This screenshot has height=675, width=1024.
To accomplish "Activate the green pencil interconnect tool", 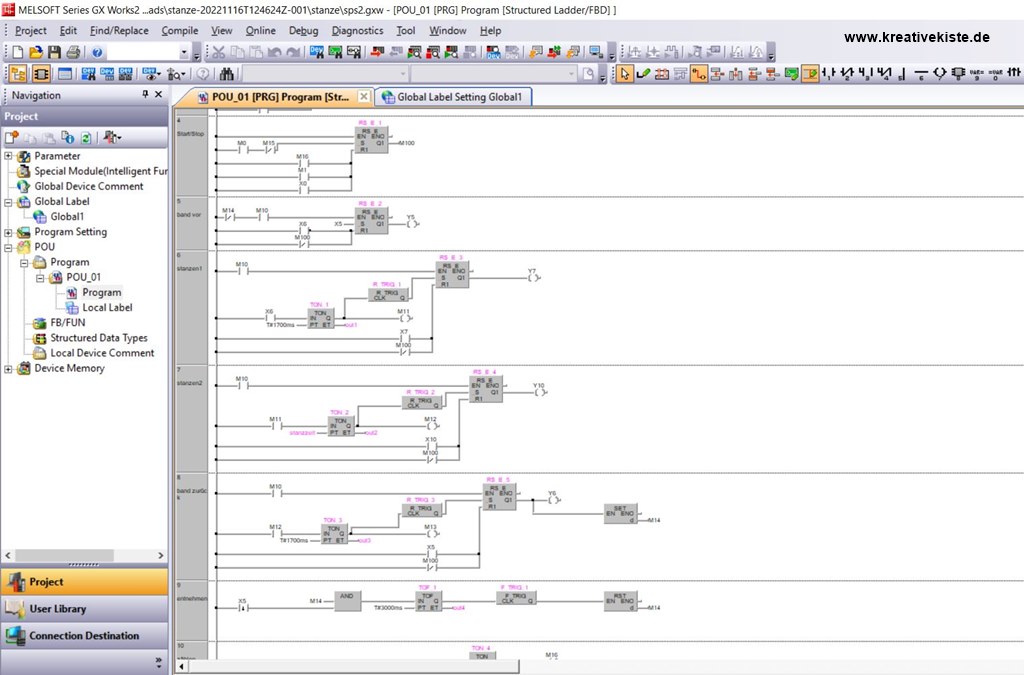I will tap(643, 74).
